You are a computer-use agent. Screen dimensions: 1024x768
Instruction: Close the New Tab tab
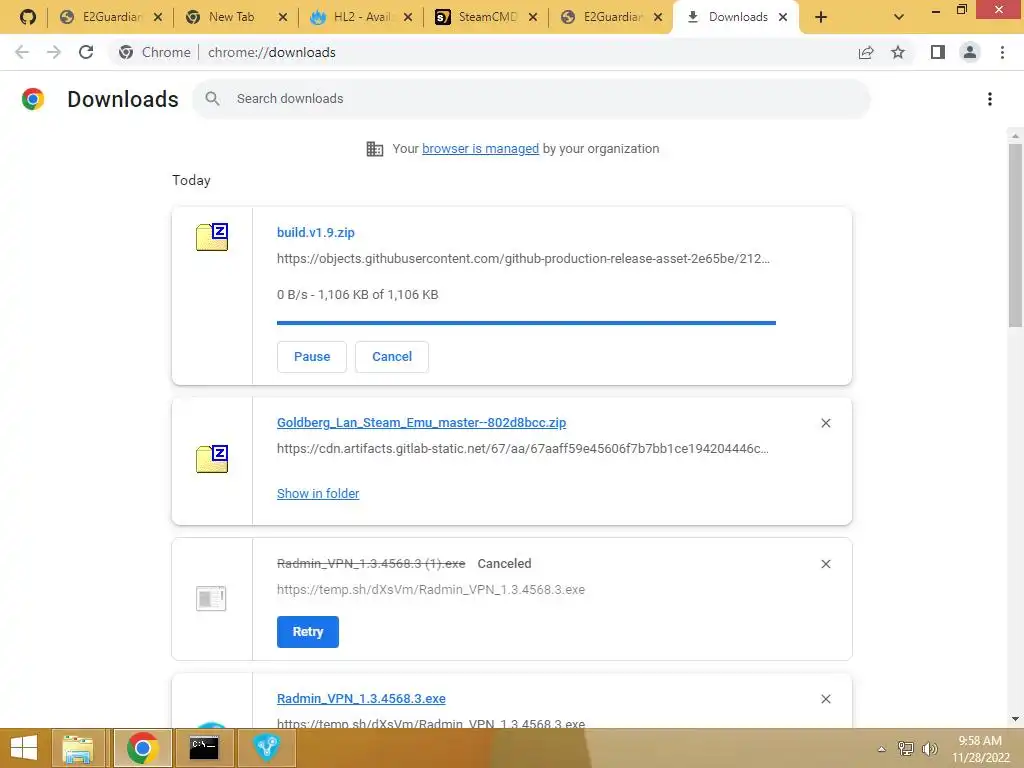tap(283, 18)
